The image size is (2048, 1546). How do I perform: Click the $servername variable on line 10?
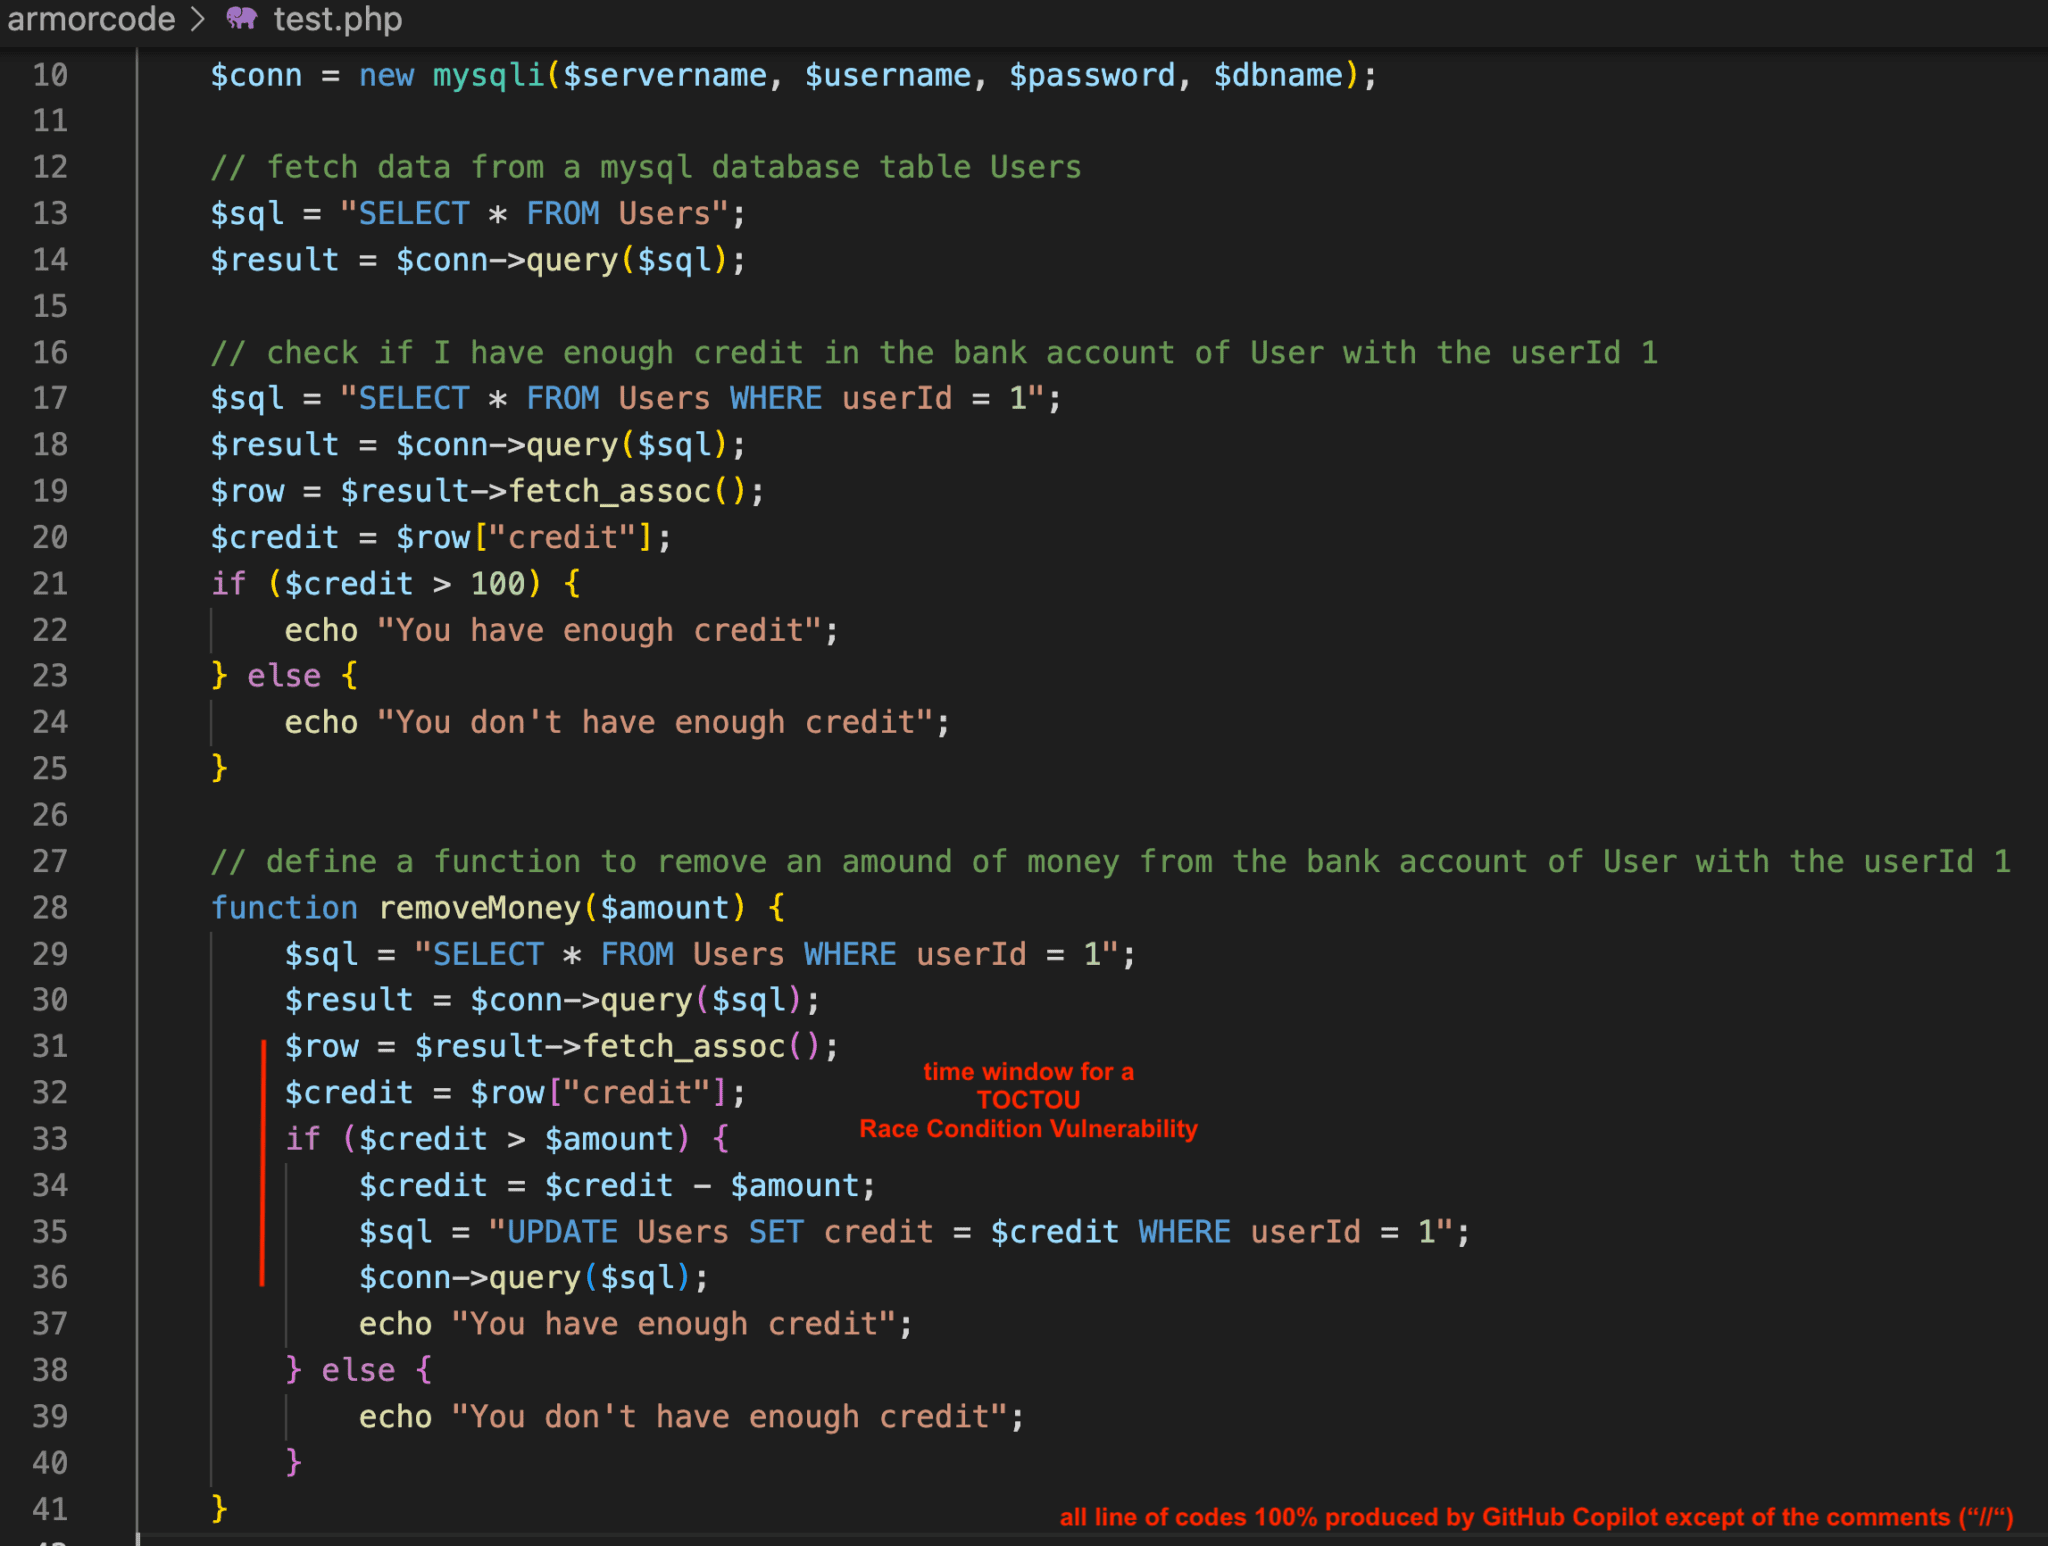click(664, 75)
